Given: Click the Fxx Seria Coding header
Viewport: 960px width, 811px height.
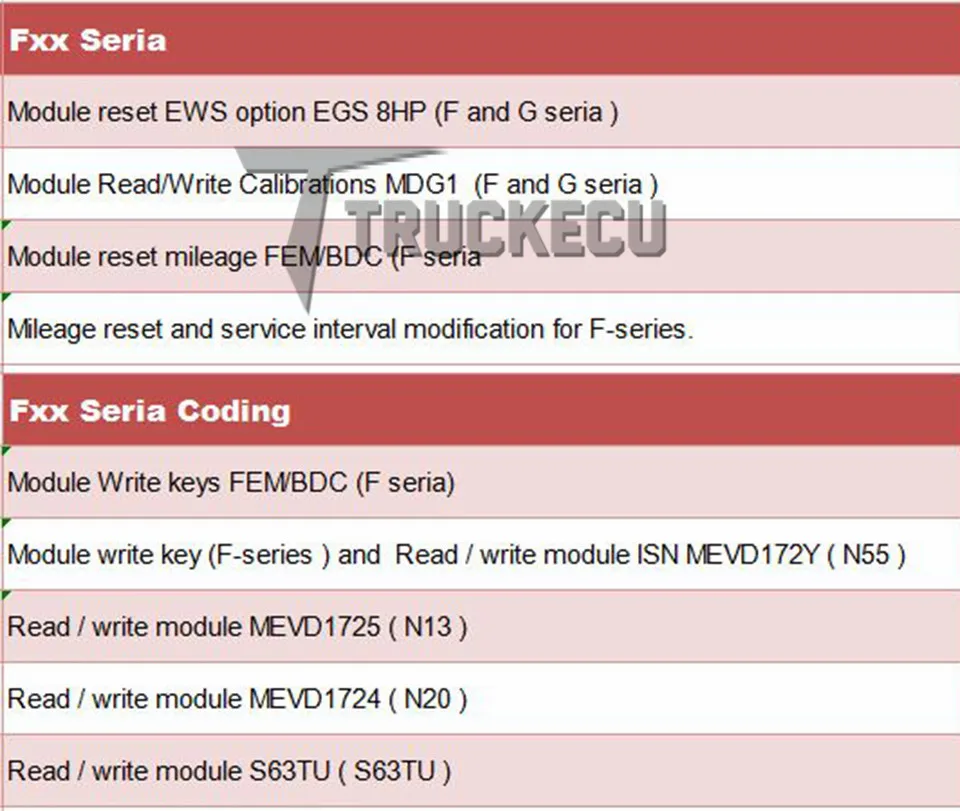Looking at the screenshot, I should click(481, 410).
